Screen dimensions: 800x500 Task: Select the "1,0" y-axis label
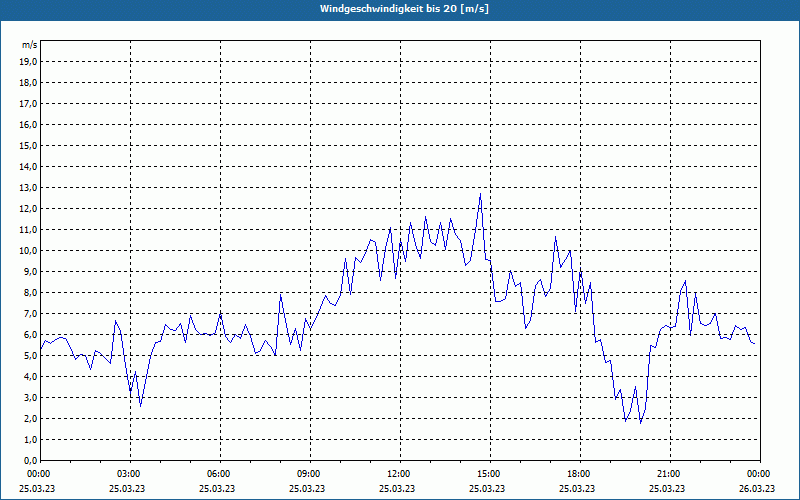pyautogui.click(x=31, y=440)
